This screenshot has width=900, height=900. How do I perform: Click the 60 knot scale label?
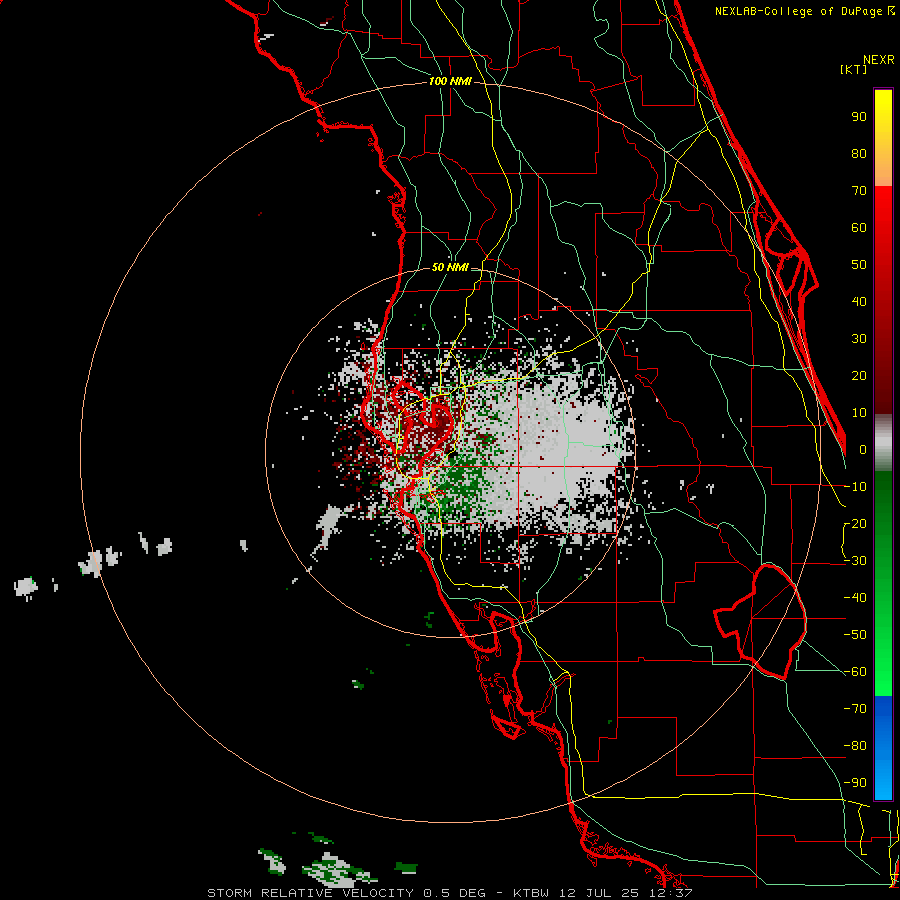coord(859,228)
